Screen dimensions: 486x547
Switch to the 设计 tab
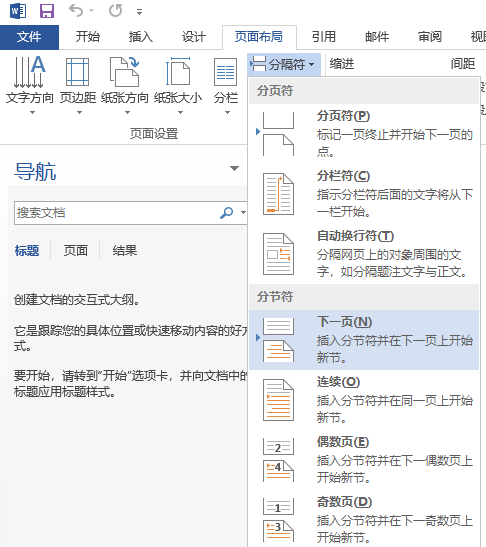point(194,37)
